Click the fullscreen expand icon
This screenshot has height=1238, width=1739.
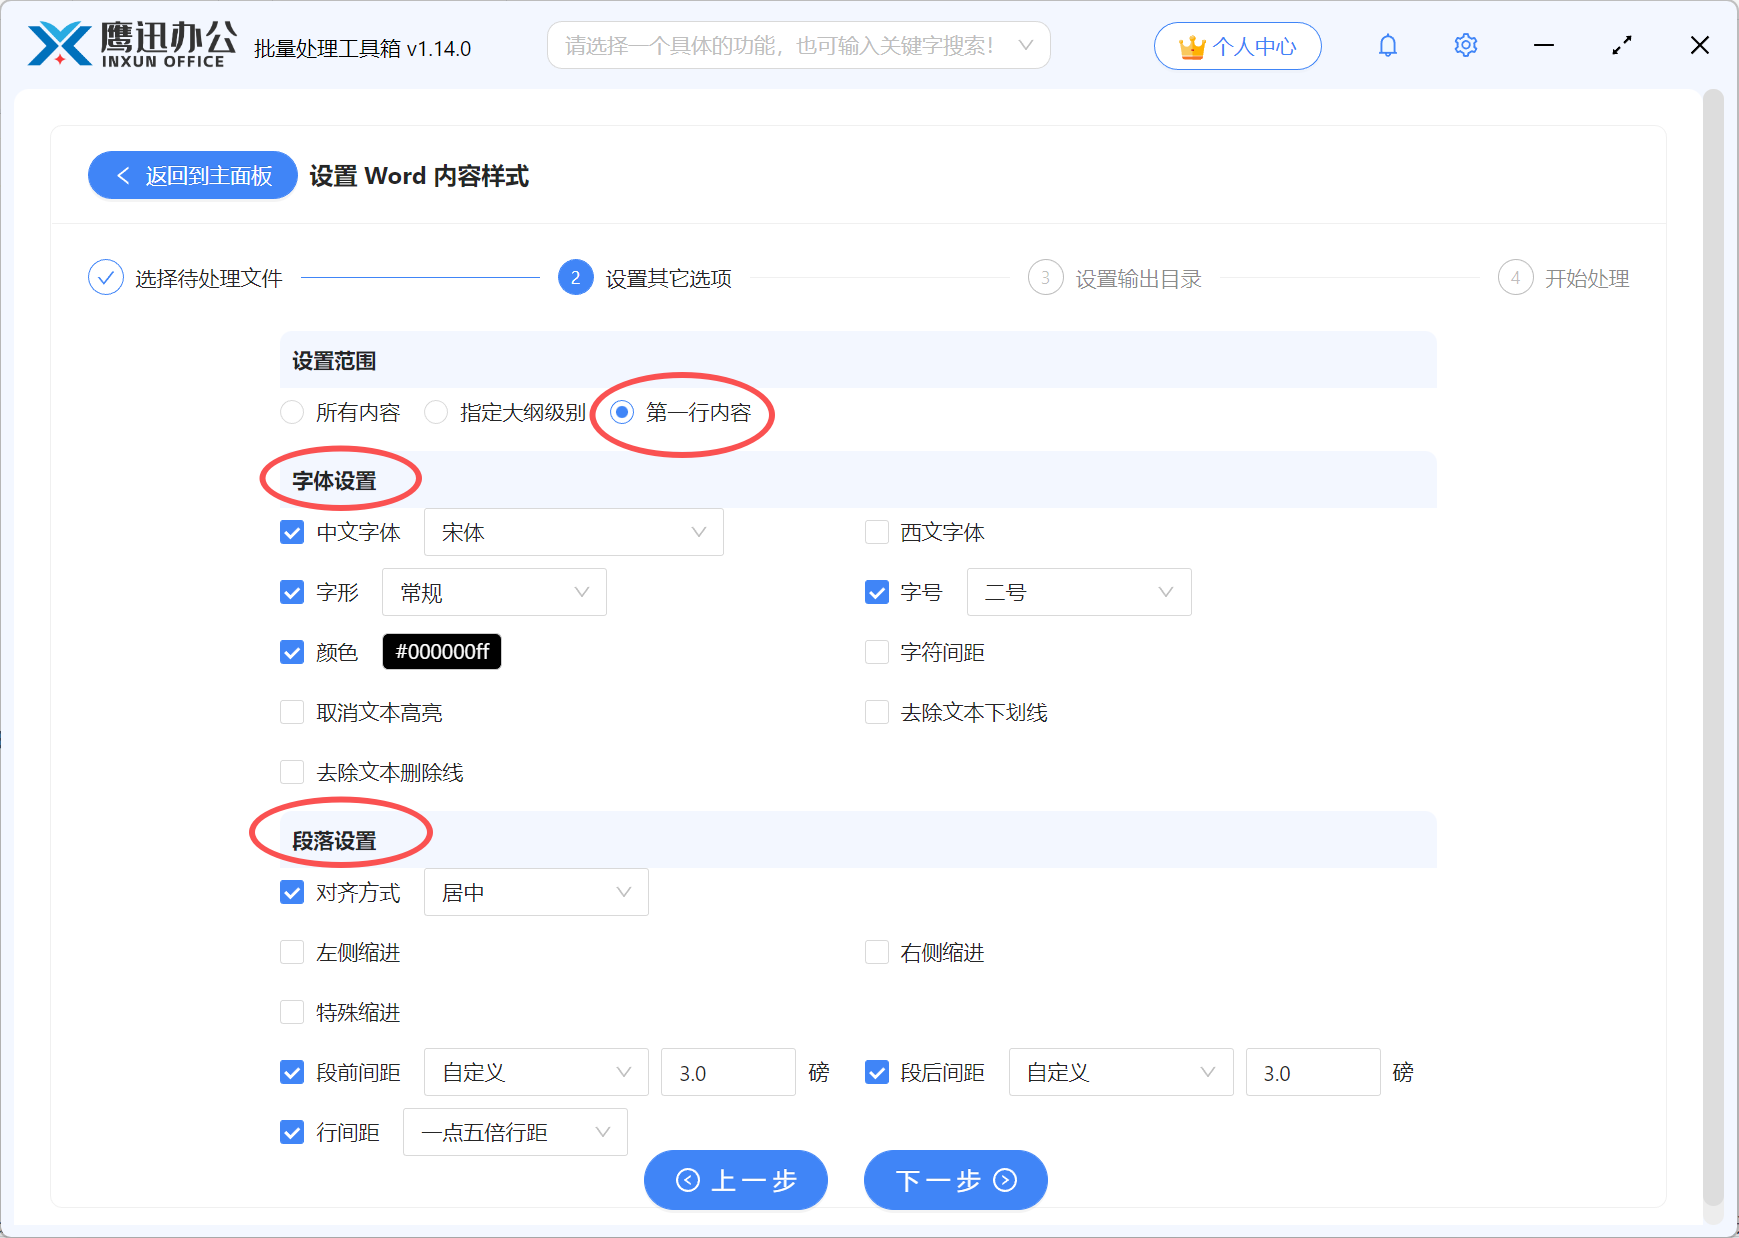(1622, 45)
